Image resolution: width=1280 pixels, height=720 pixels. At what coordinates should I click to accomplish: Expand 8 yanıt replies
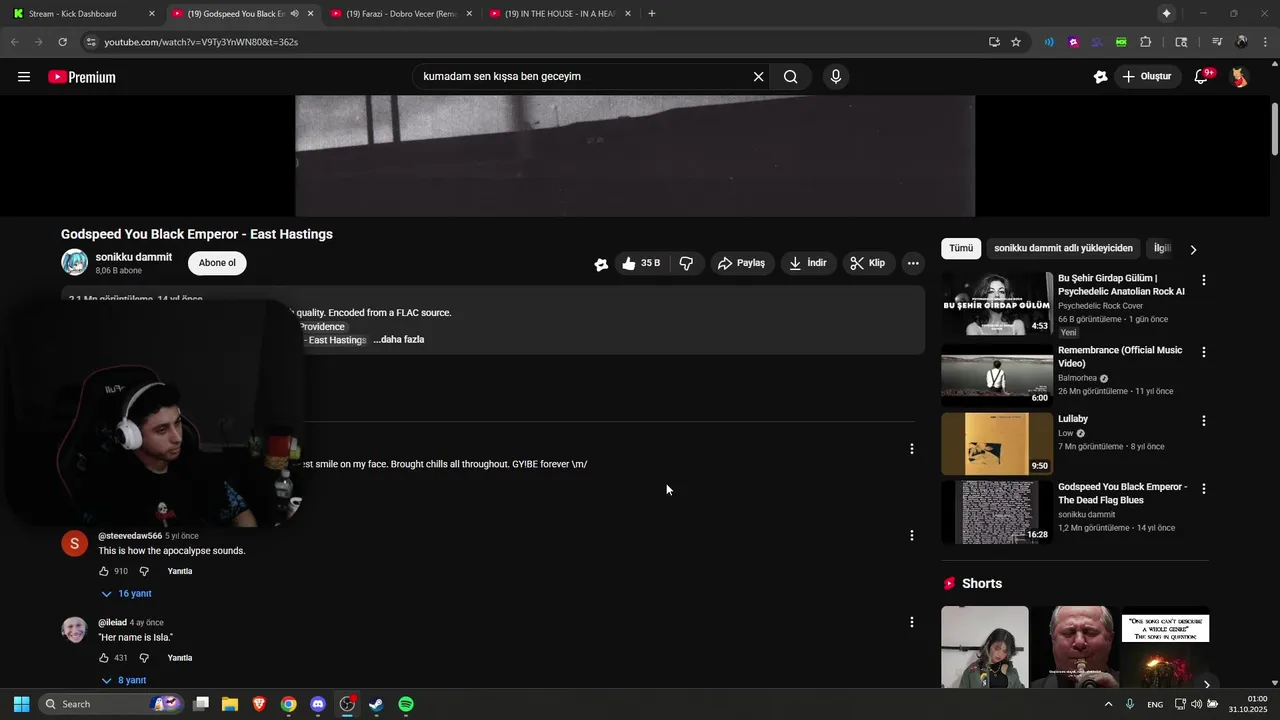pos(124,680)
